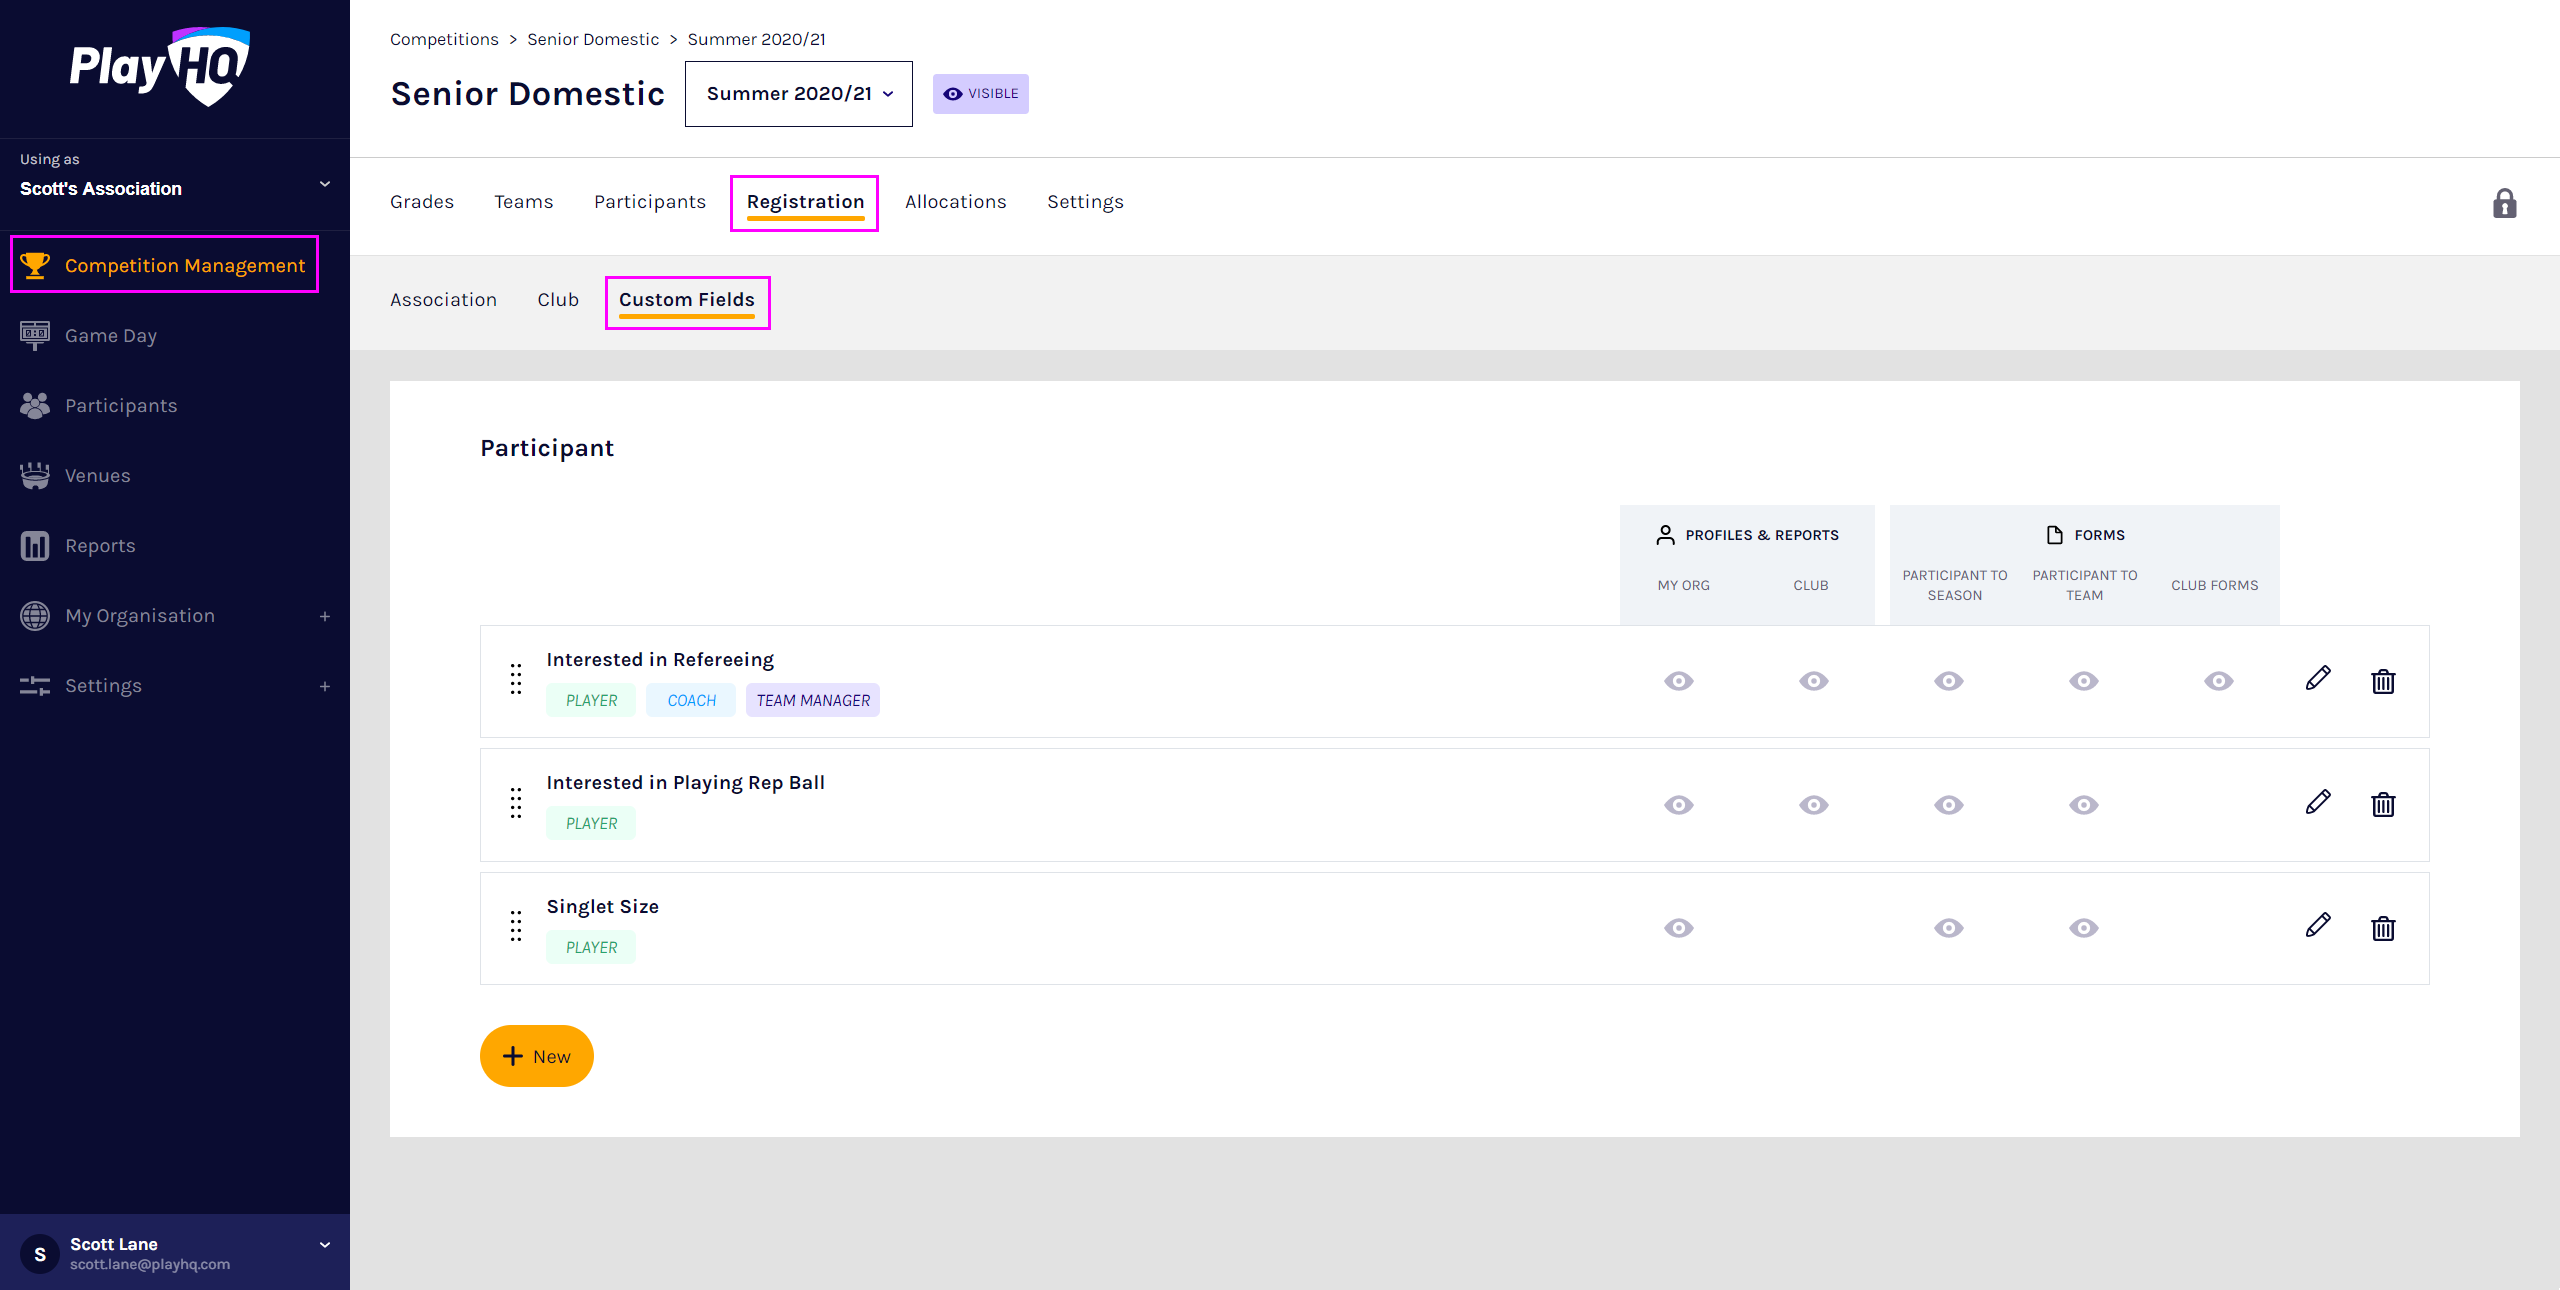The height and width of the screenshot is (1290, 2560).
Task: Open the Summer 2020/21 season dropdown
Action: (798, 94)
